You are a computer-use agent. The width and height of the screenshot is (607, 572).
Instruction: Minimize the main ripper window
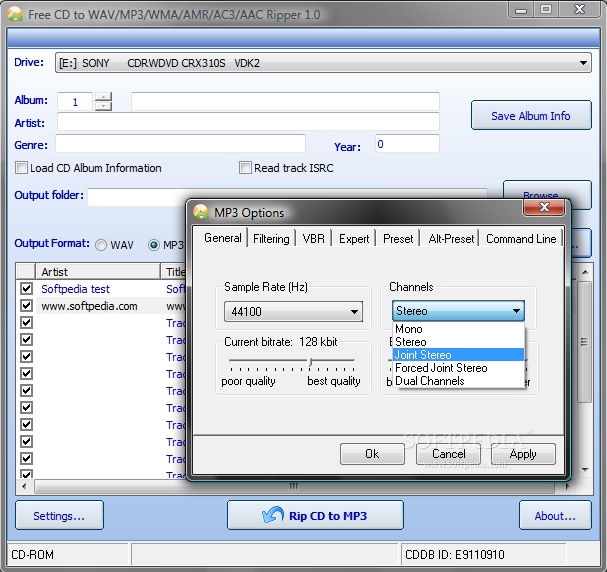coord(521,9)
